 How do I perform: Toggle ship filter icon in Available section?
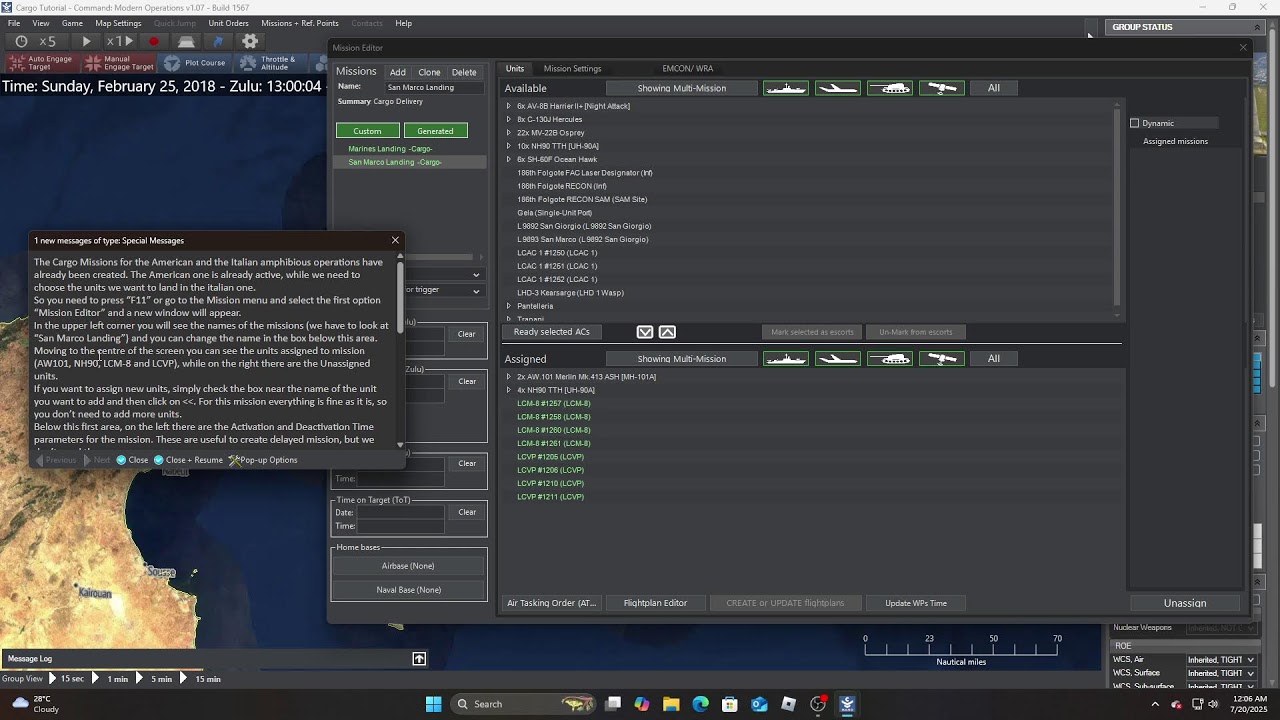tap(785, 88)
